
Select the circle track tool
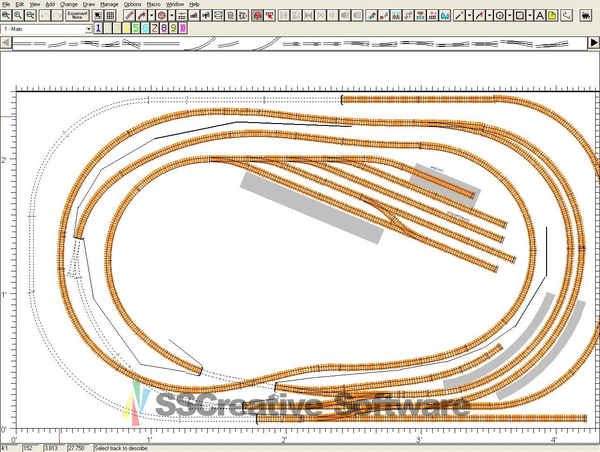[x=161, y=16]
